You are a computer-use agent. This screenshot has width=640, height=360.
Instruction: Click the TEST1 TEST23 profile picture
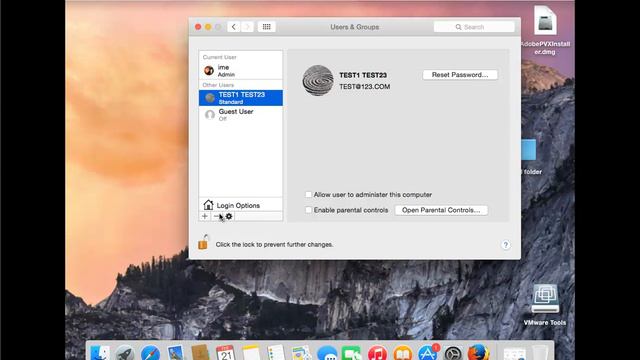click(x=318, y=80)
